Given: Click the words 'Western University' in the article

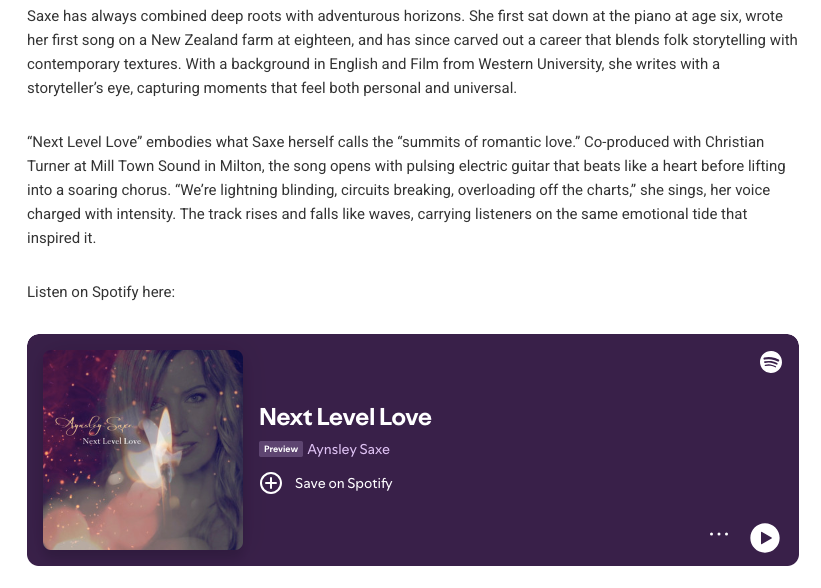Looking at the screenshot, I should [x=546, y=64].
